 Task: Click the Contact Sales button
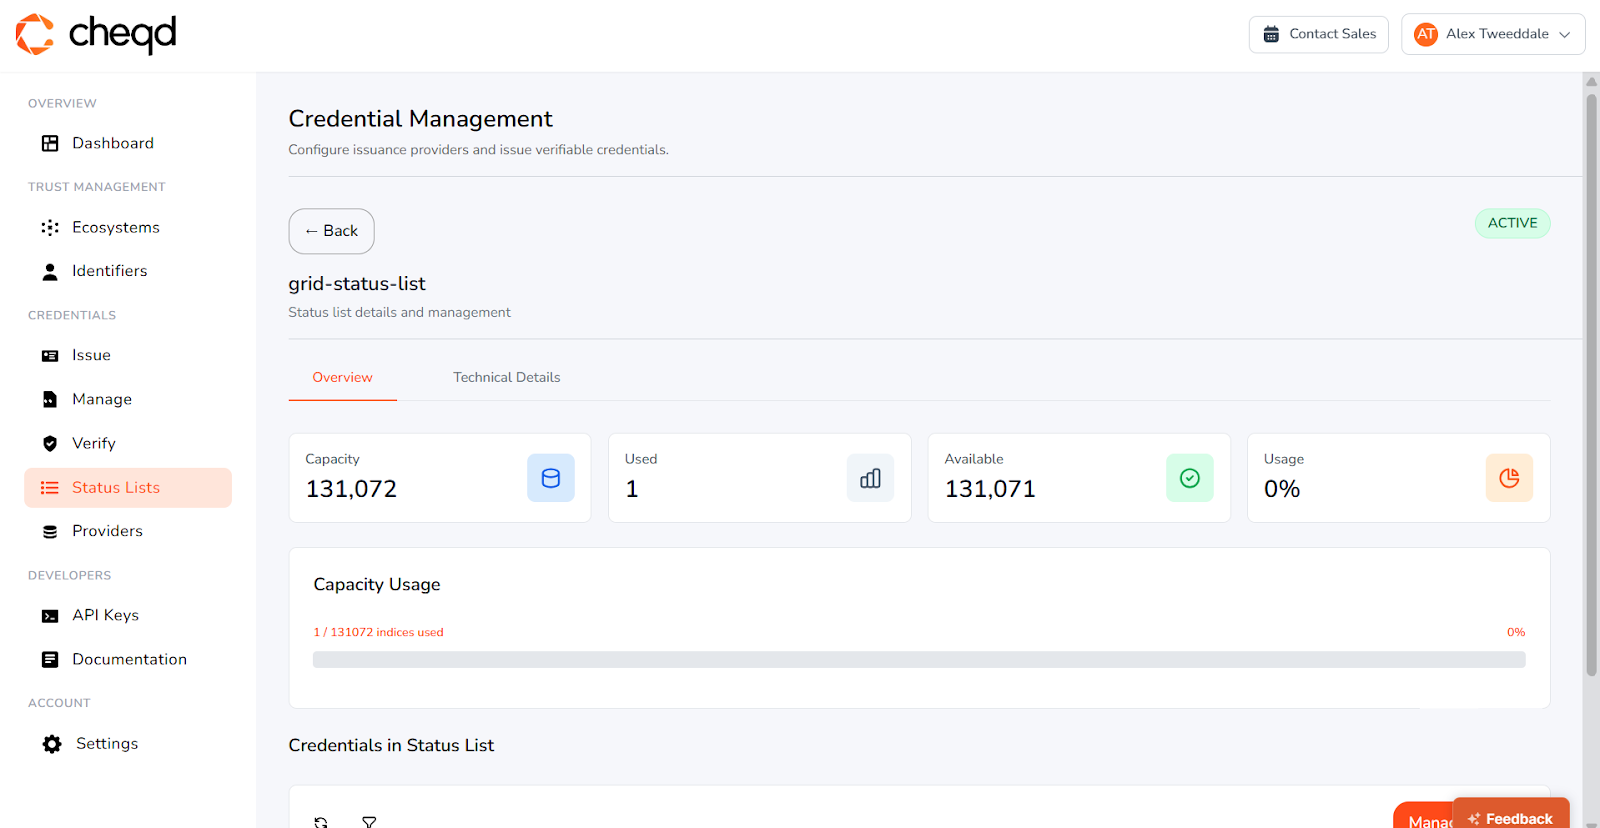[1318, 34]
